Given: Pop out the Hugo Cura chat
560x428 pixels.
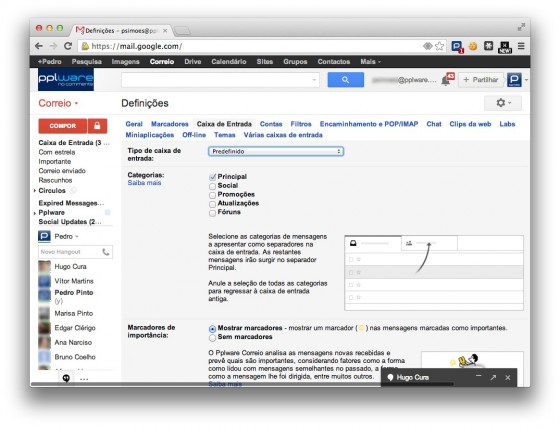Looking at the screenshot, I should click(493, 377).
